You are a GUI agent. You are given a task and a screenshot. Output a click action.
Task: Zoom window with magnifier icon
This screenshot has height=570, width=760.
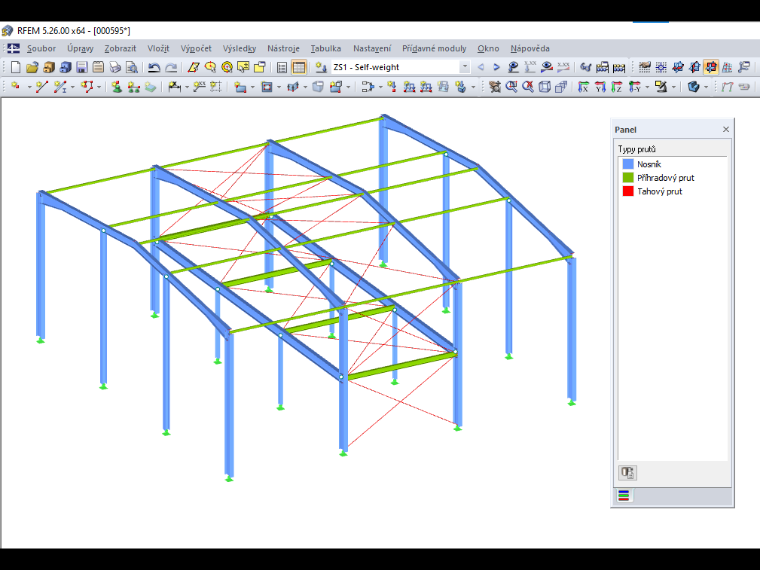[x=511, y=87]
